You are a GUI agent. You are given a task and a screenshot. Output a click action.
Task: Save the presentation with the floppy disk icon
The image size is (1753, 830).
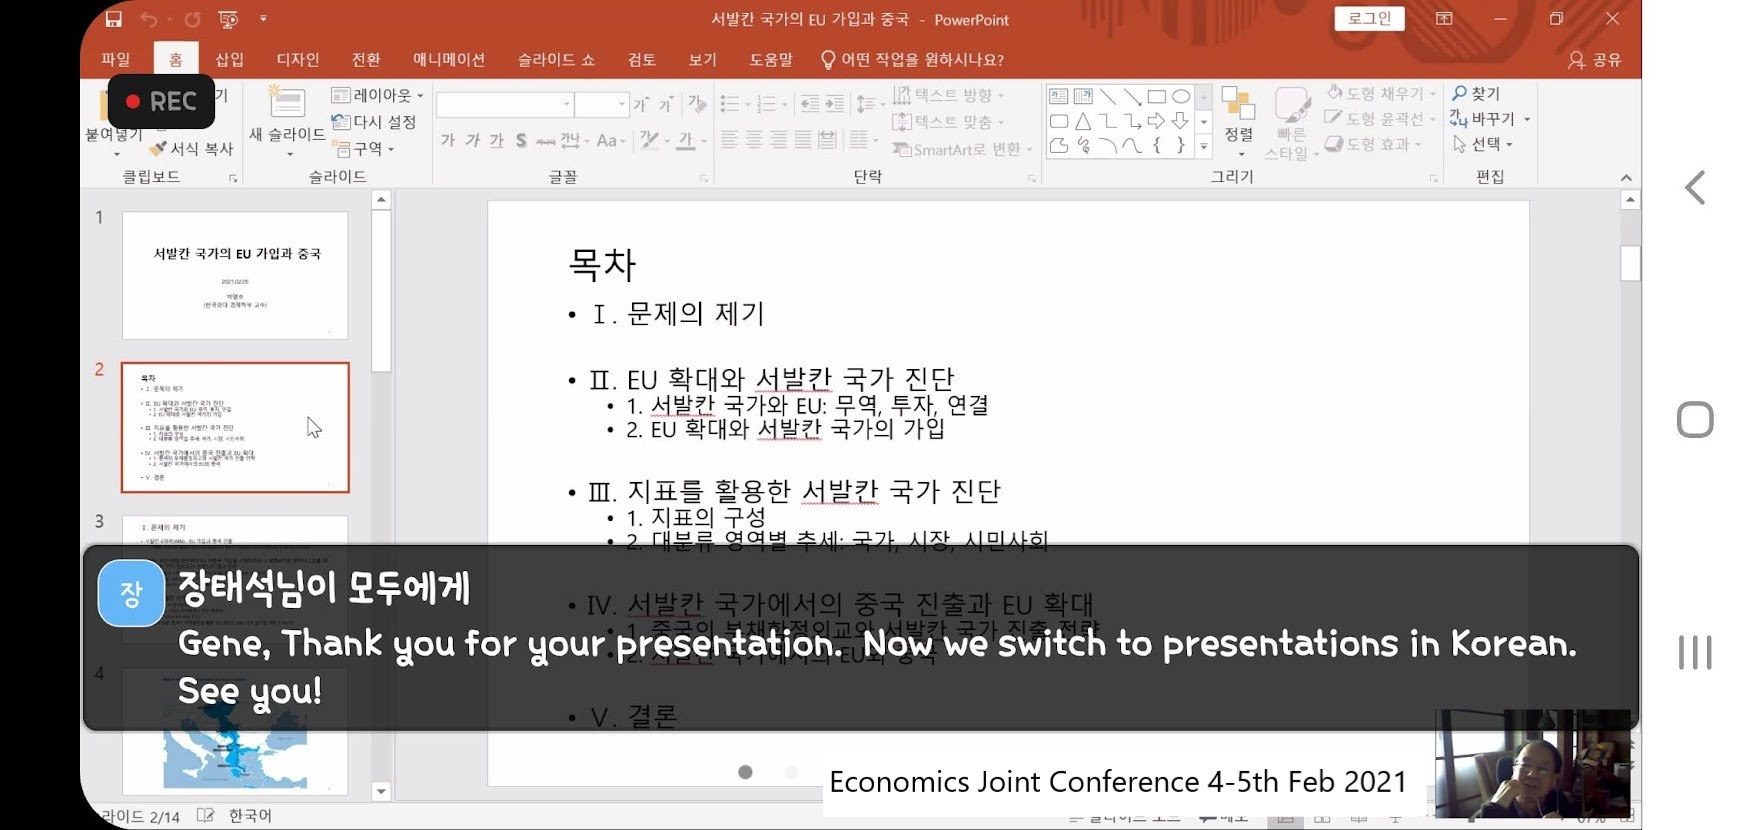(113, 19)
